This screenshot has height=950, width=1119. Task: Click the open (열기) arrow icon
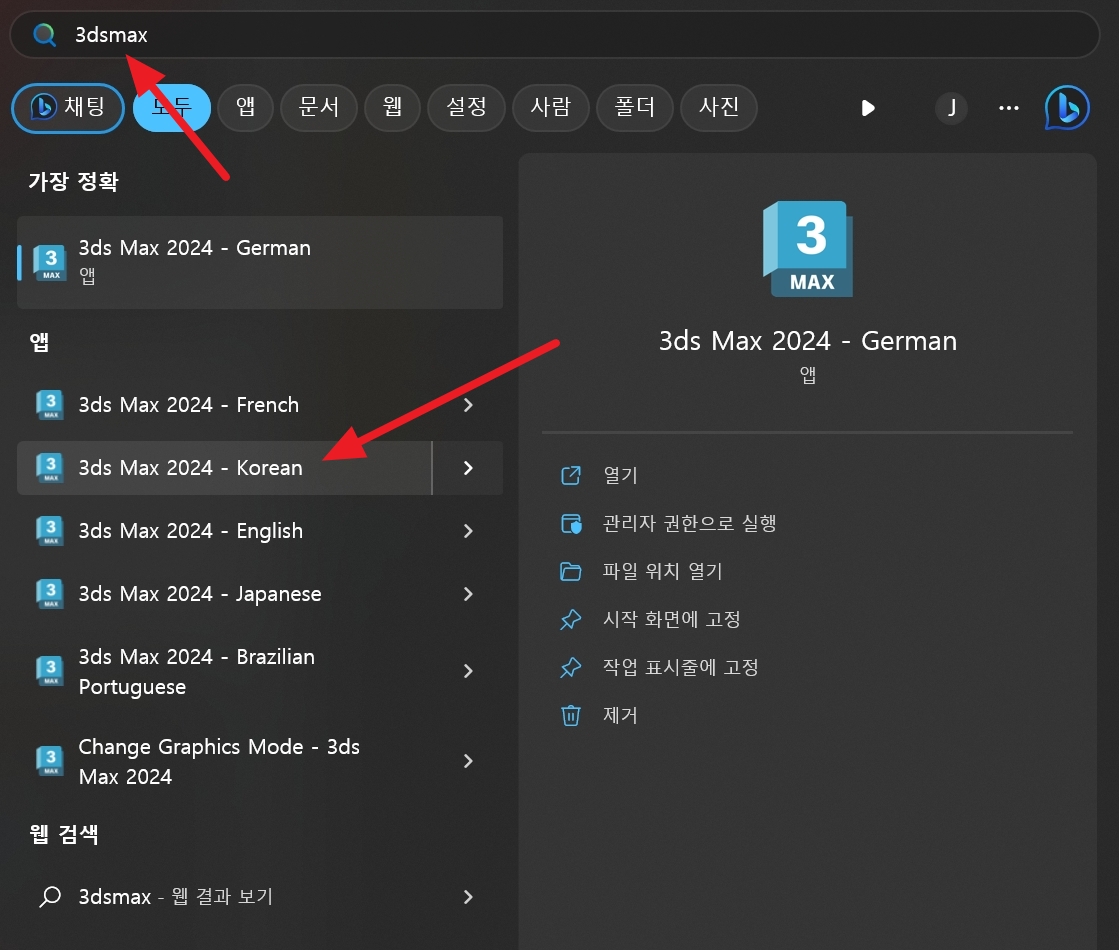tap(571, 475)
